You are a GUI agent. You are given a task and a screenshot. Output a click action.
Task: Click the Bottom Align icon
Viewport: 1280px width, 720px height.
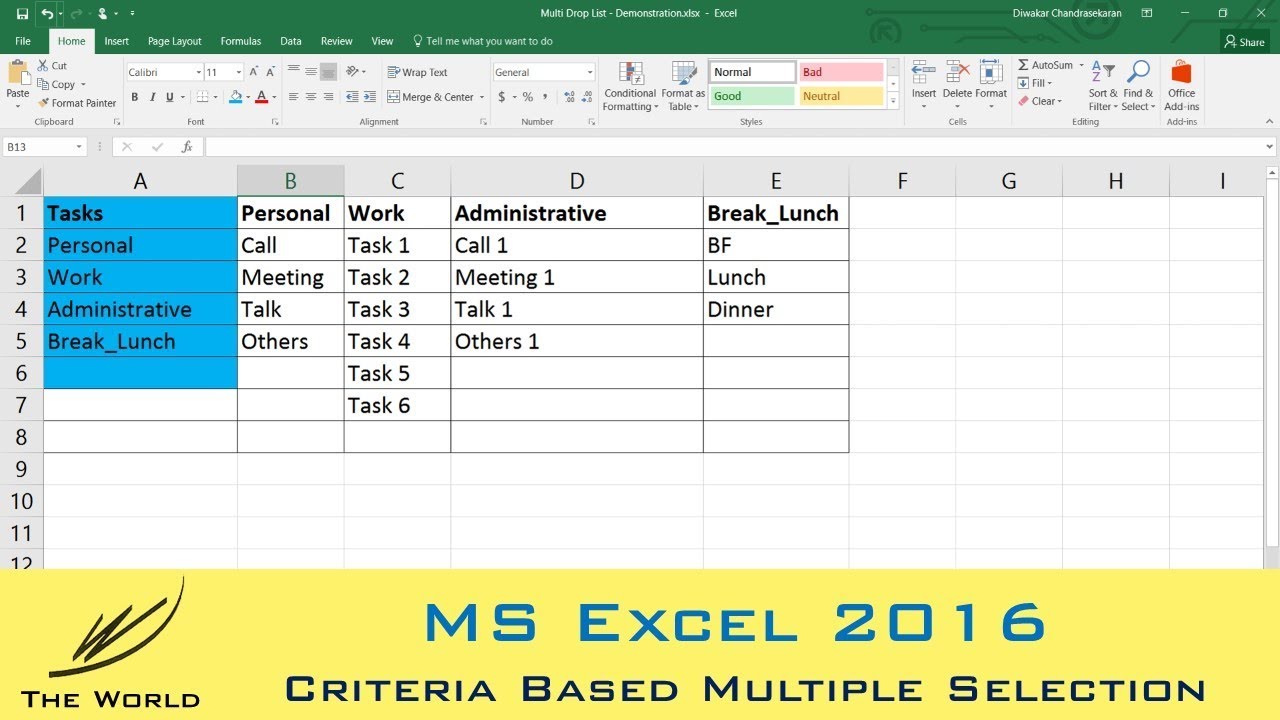pos(328,72)
